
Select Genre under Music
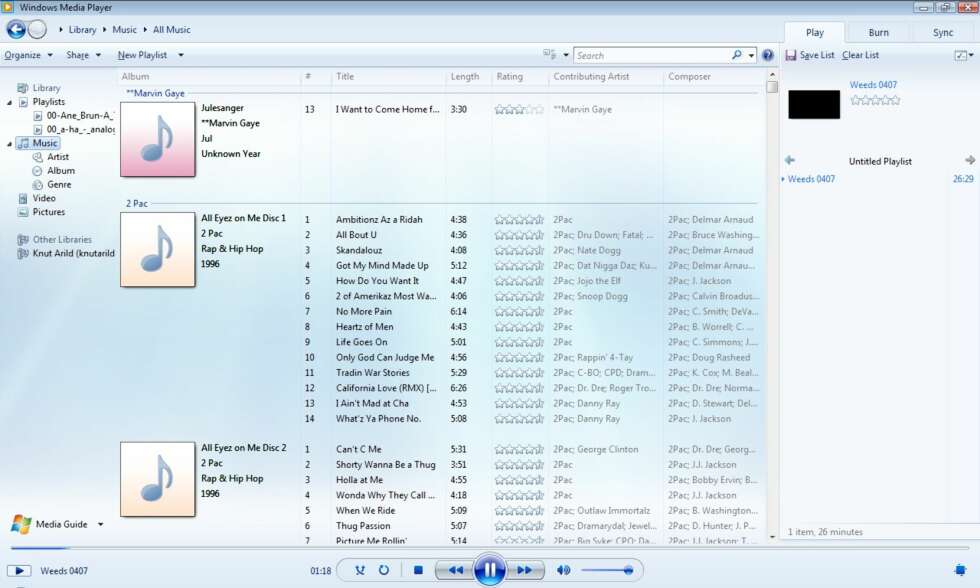coord(59,184)
